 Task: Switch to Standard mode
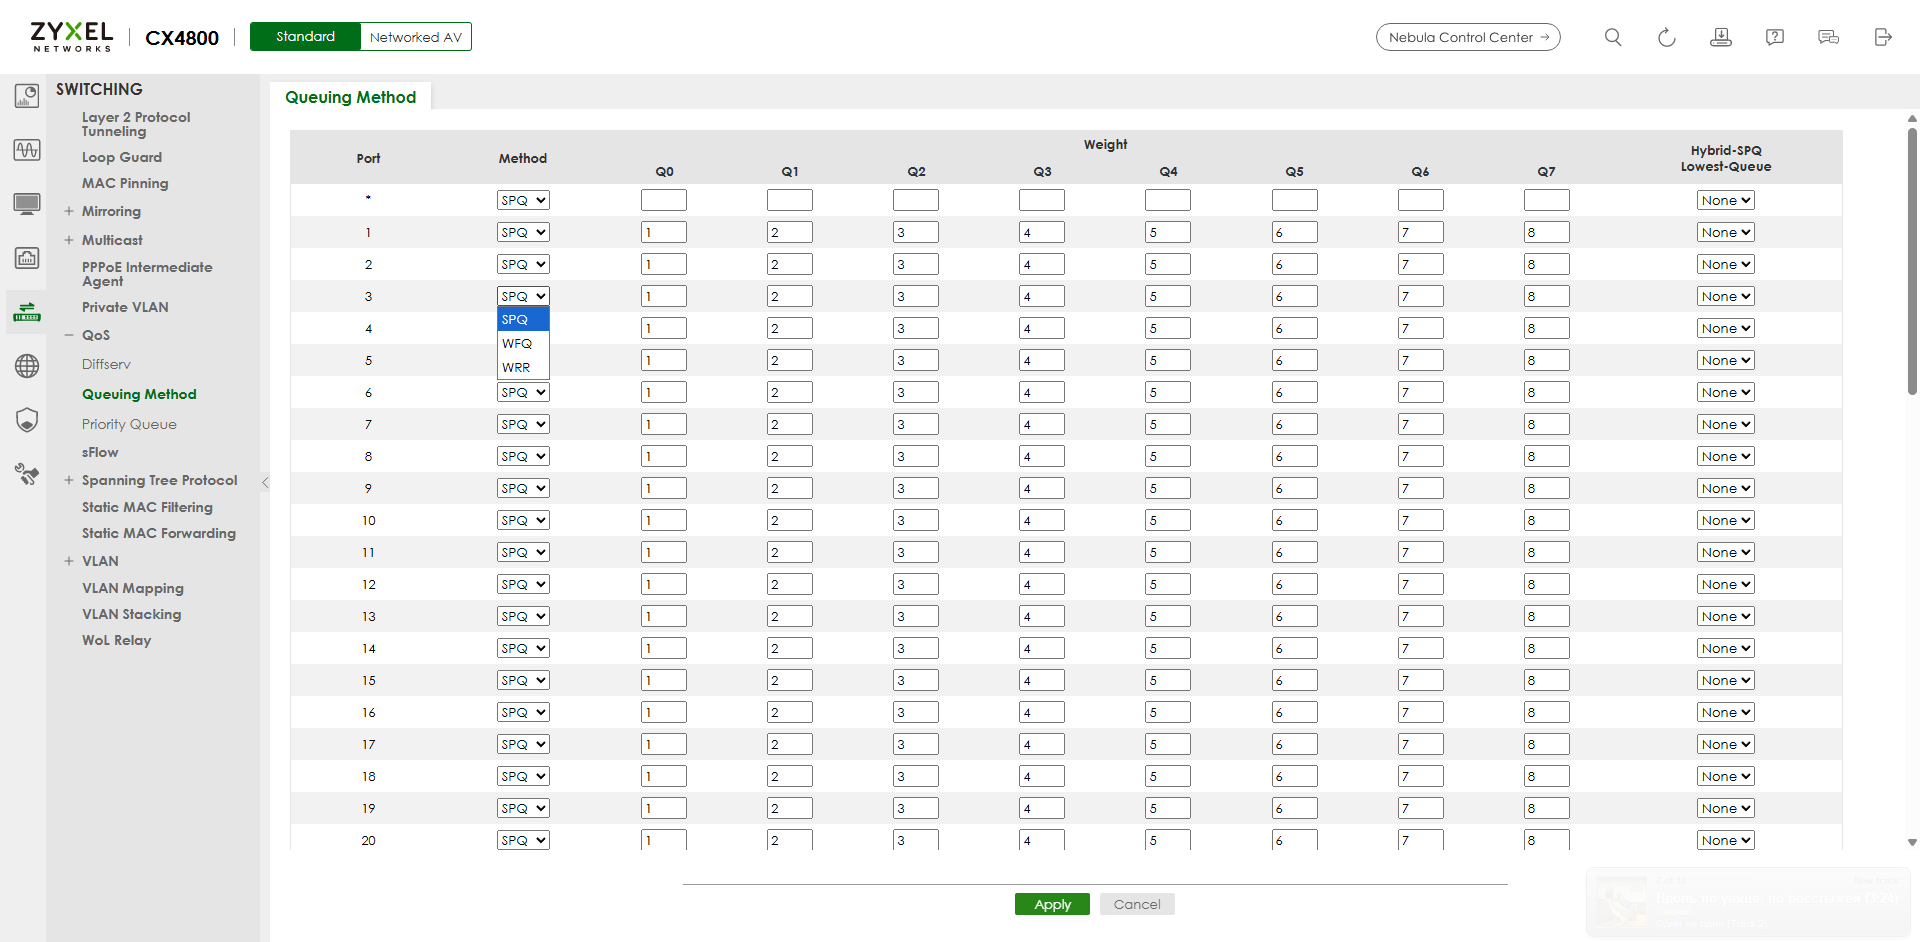(305, 37)
